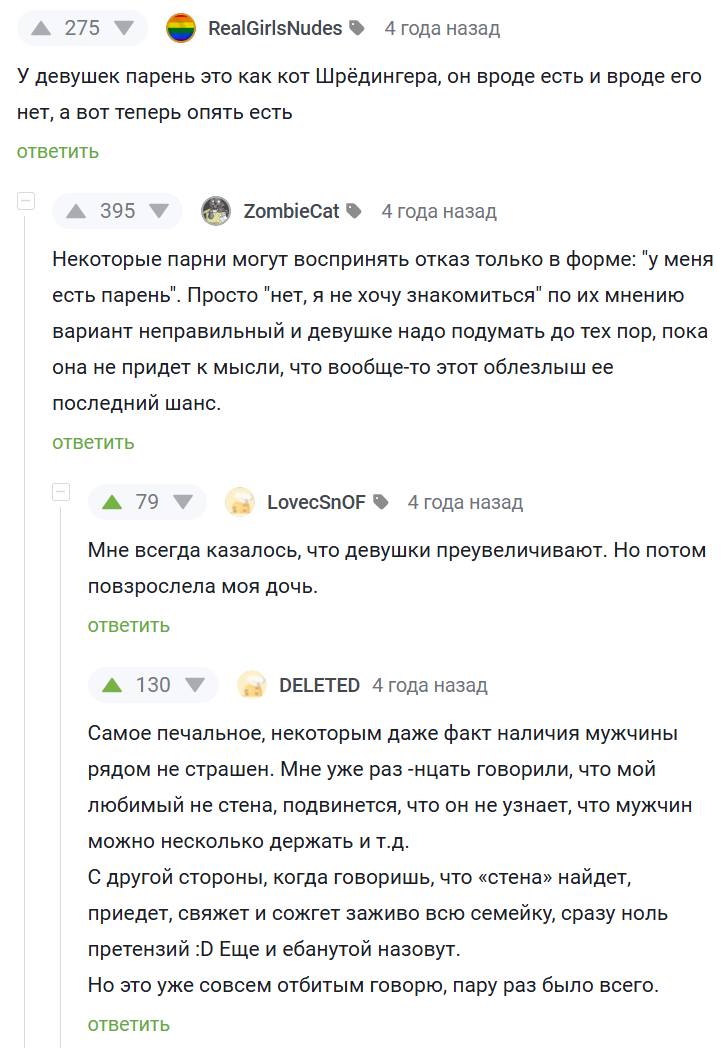Upvote the DELETED user's comment
The height and width of the screenshot is (1048, 727).
coord(112,685)
